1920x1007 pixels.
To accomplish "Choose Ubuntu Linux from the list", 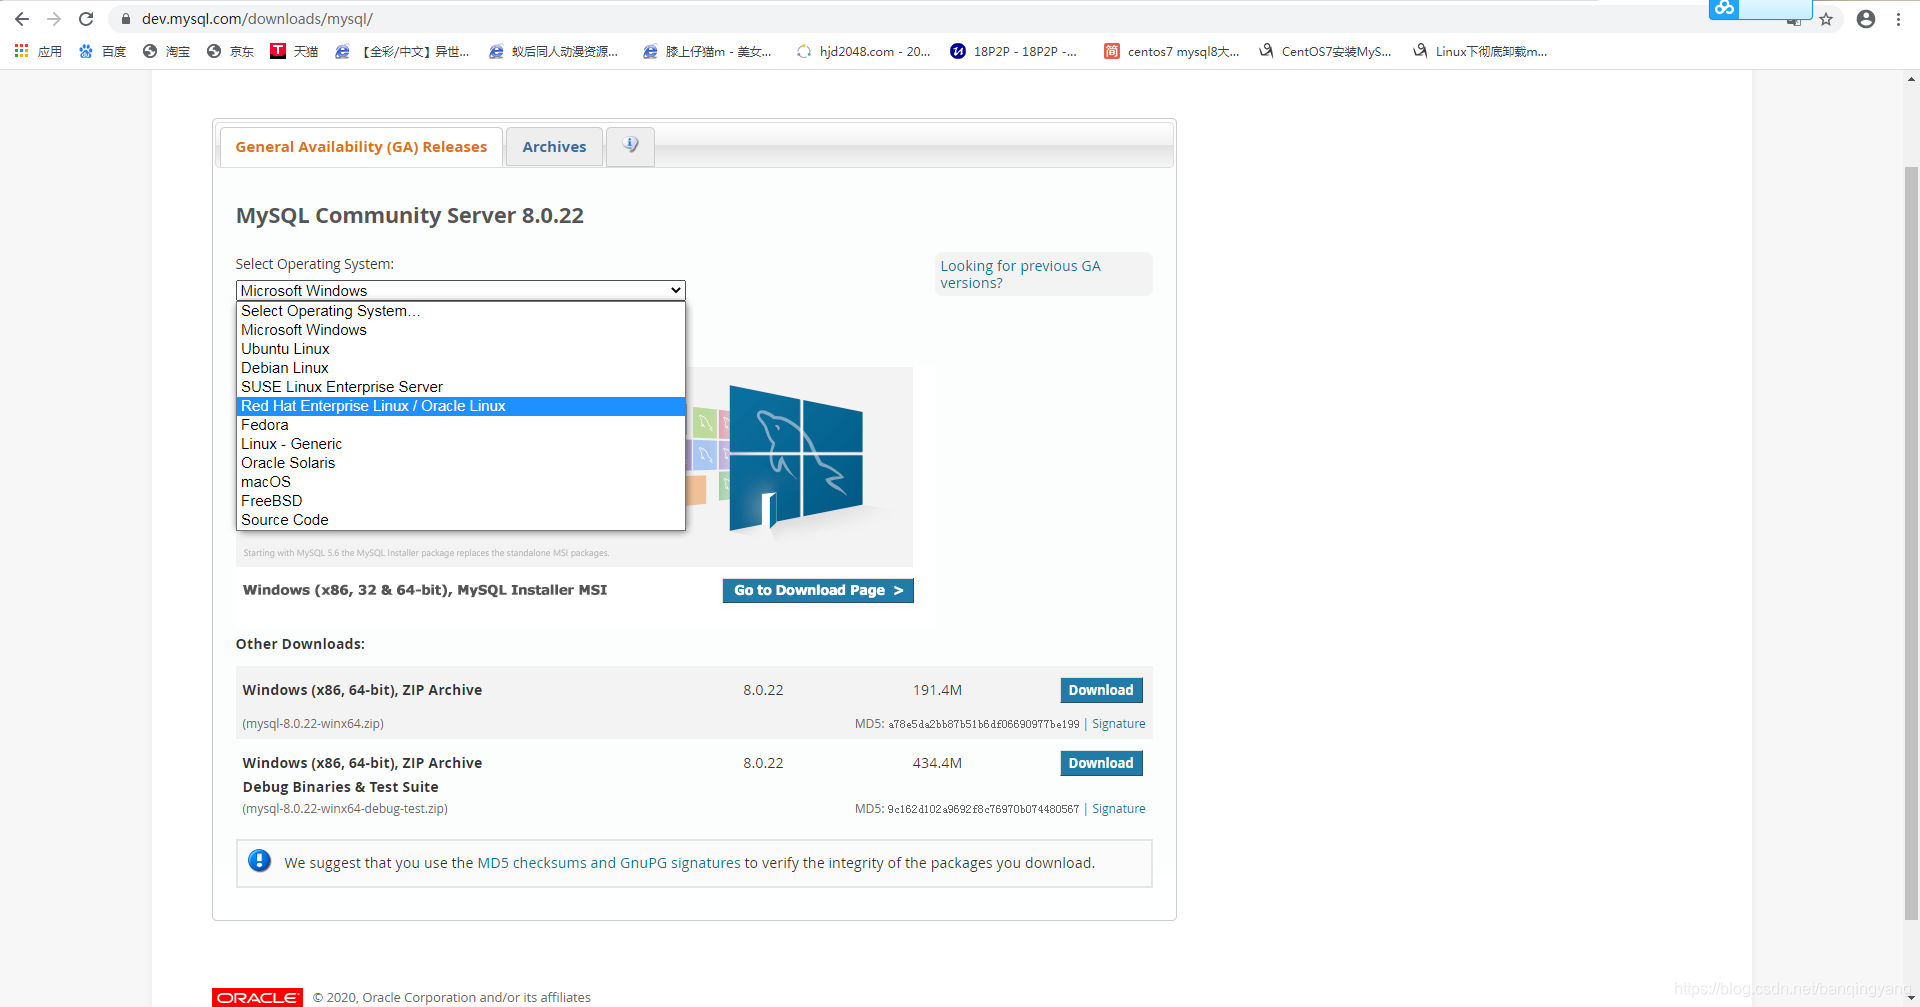I will pyautogui.click(x=460, y=349).
